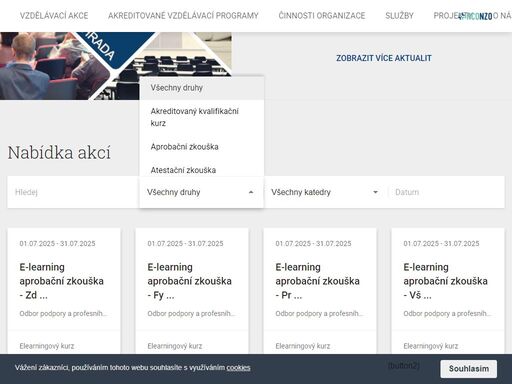
Task: Click the Zobrazit více aktualit link
Action: (384, 58)
